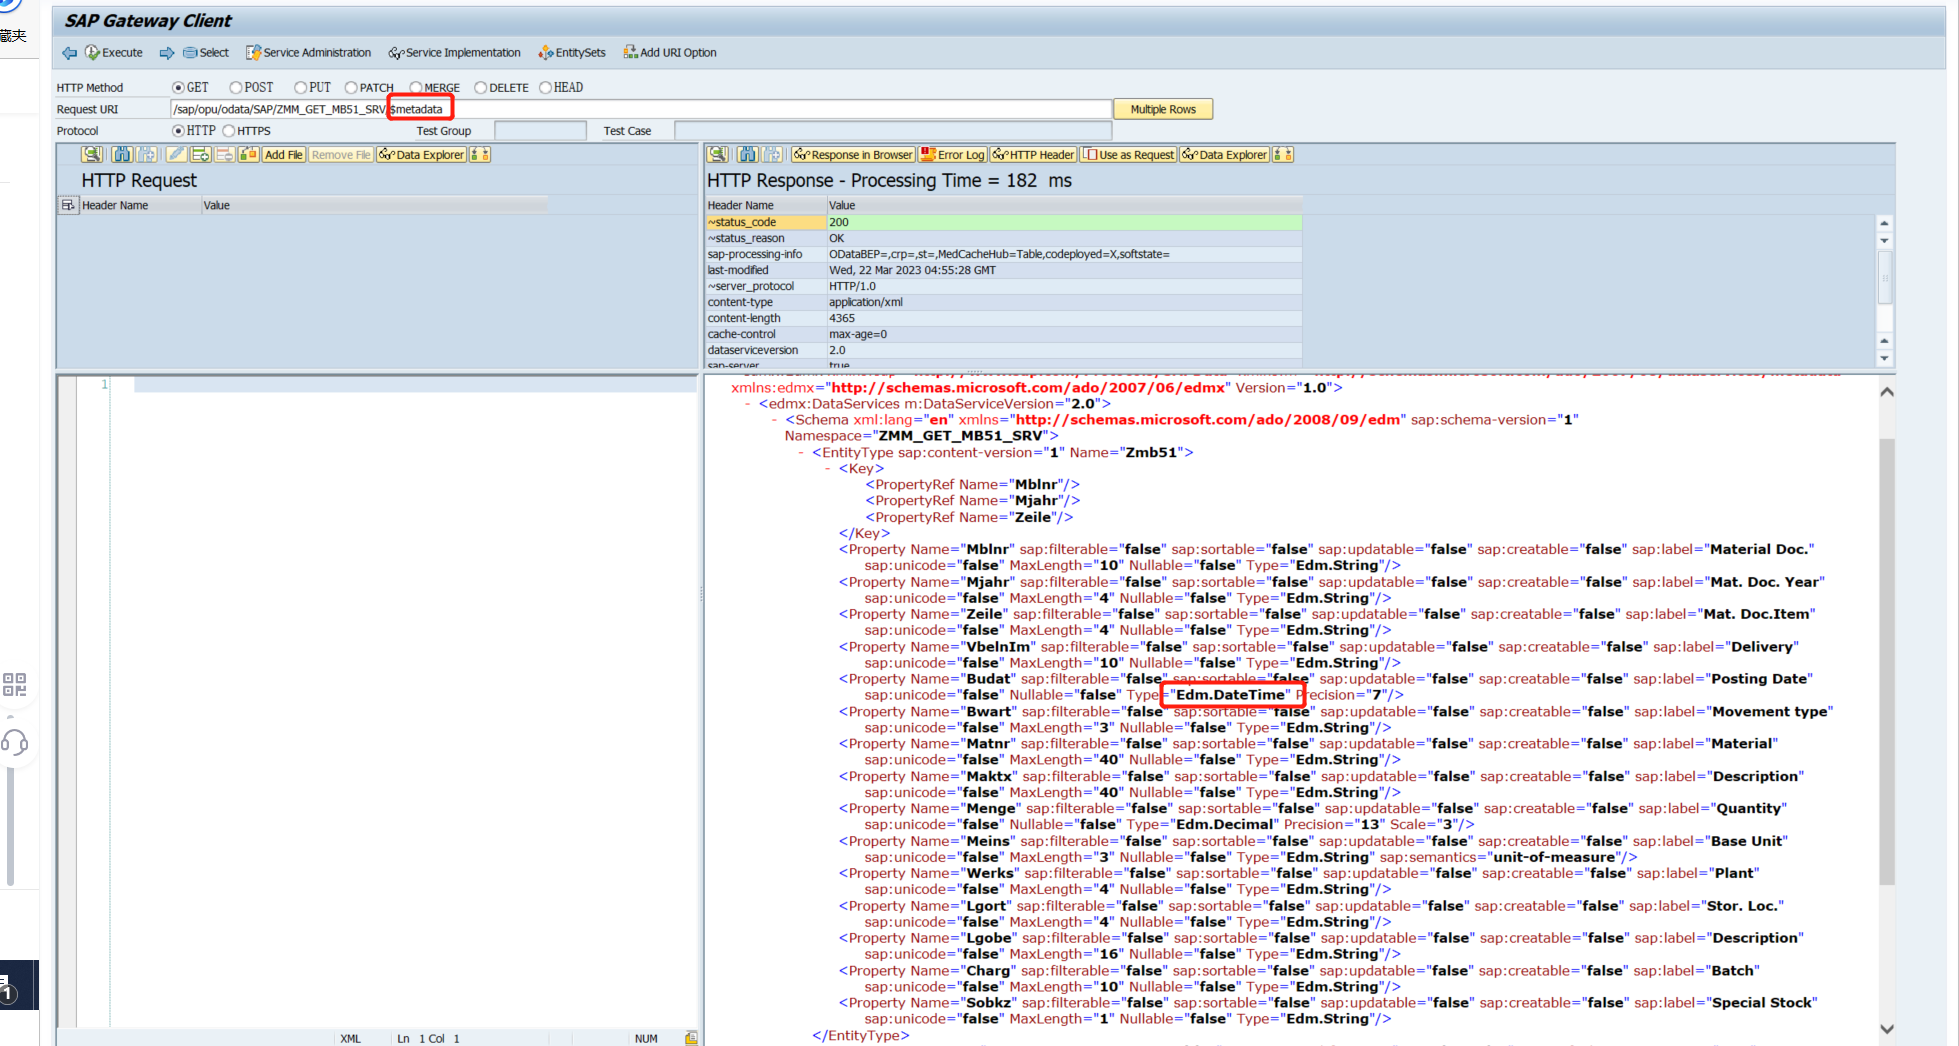
Task: Open Find Next in HTTP Response toolbar
Action: [x=772, y=154]
